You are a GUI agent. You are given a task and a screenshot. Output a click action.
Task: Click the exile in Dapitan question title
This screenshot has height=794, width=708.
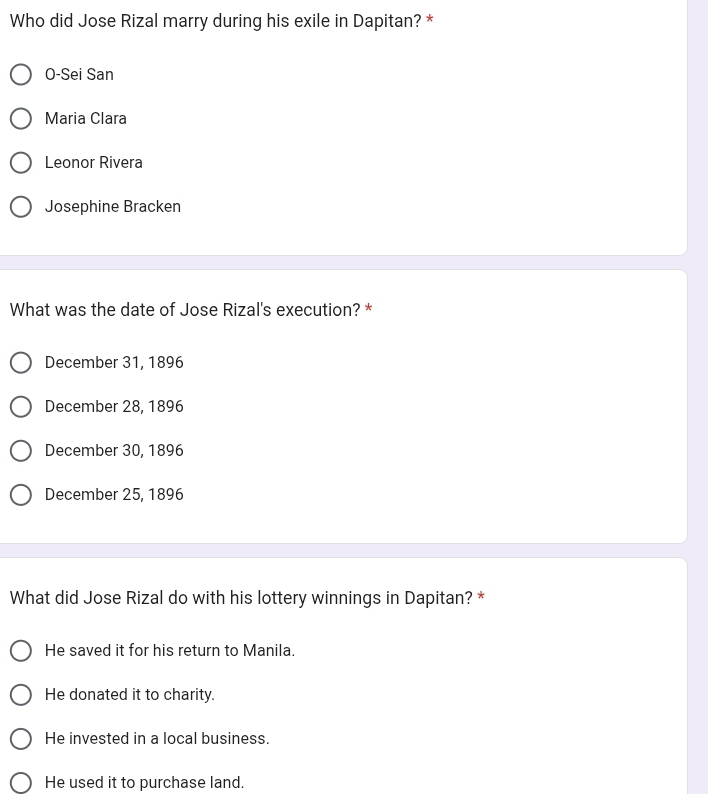[215, 21]
